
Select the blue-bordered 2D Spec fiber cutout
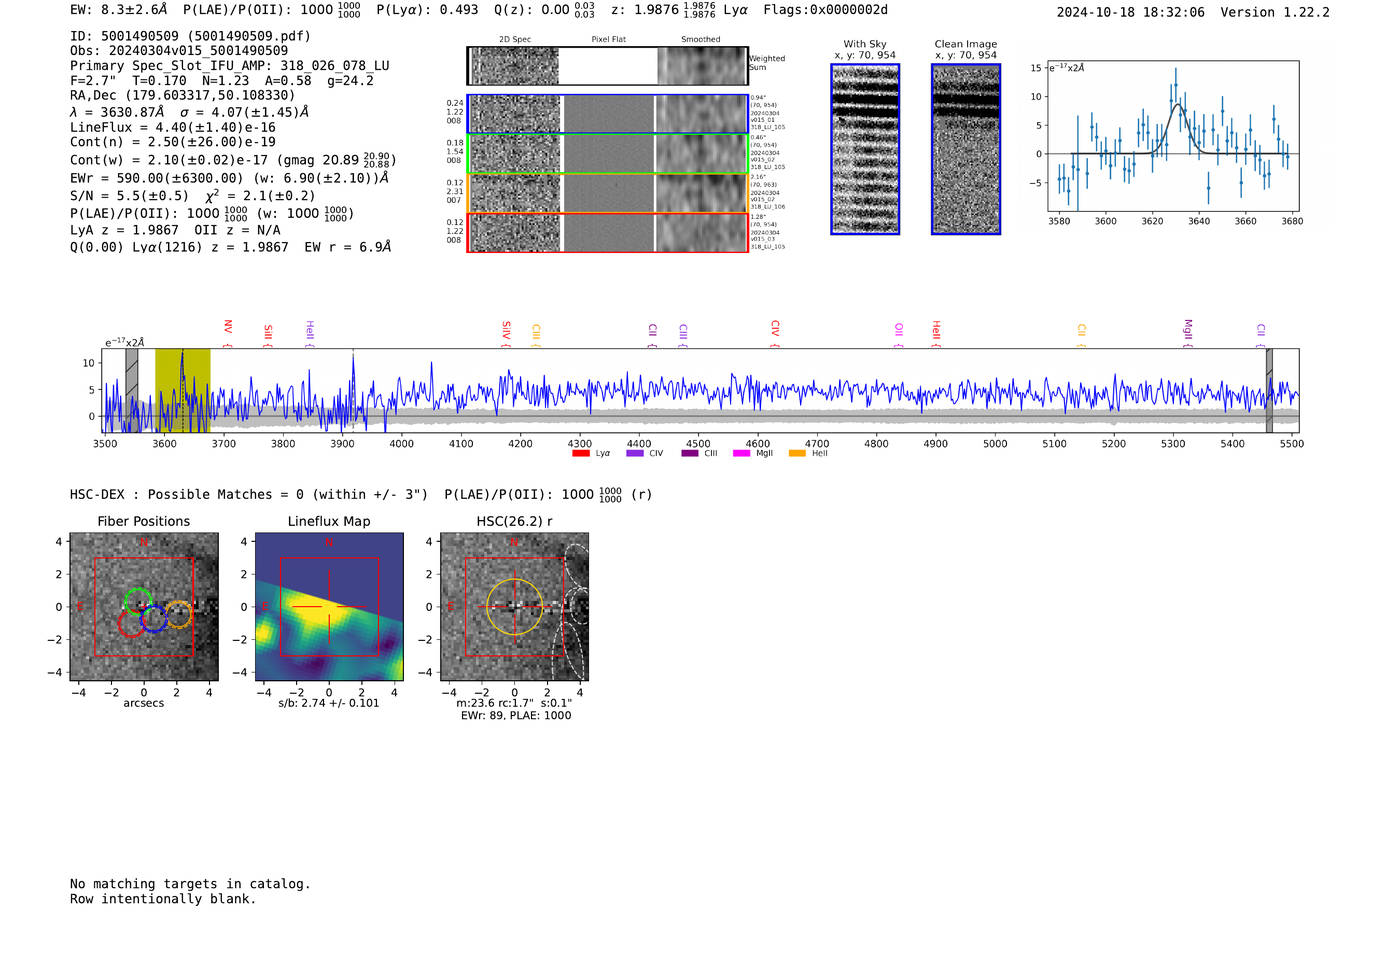[x=515, y=114]
